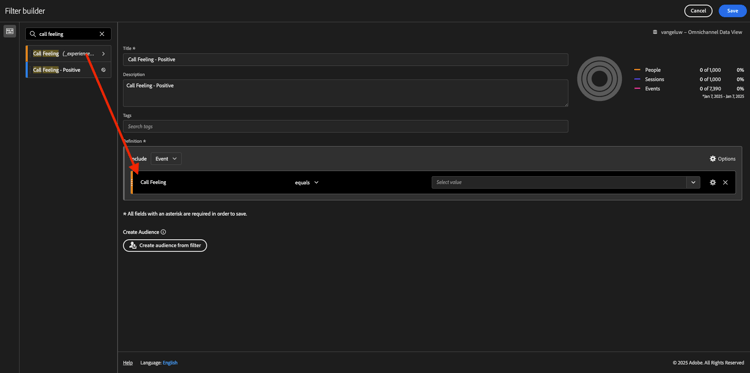Click the icon beside Call Feeling - Positive
Image resolution: width=750 pixels, height=373 pixels.
pos(103,70)
